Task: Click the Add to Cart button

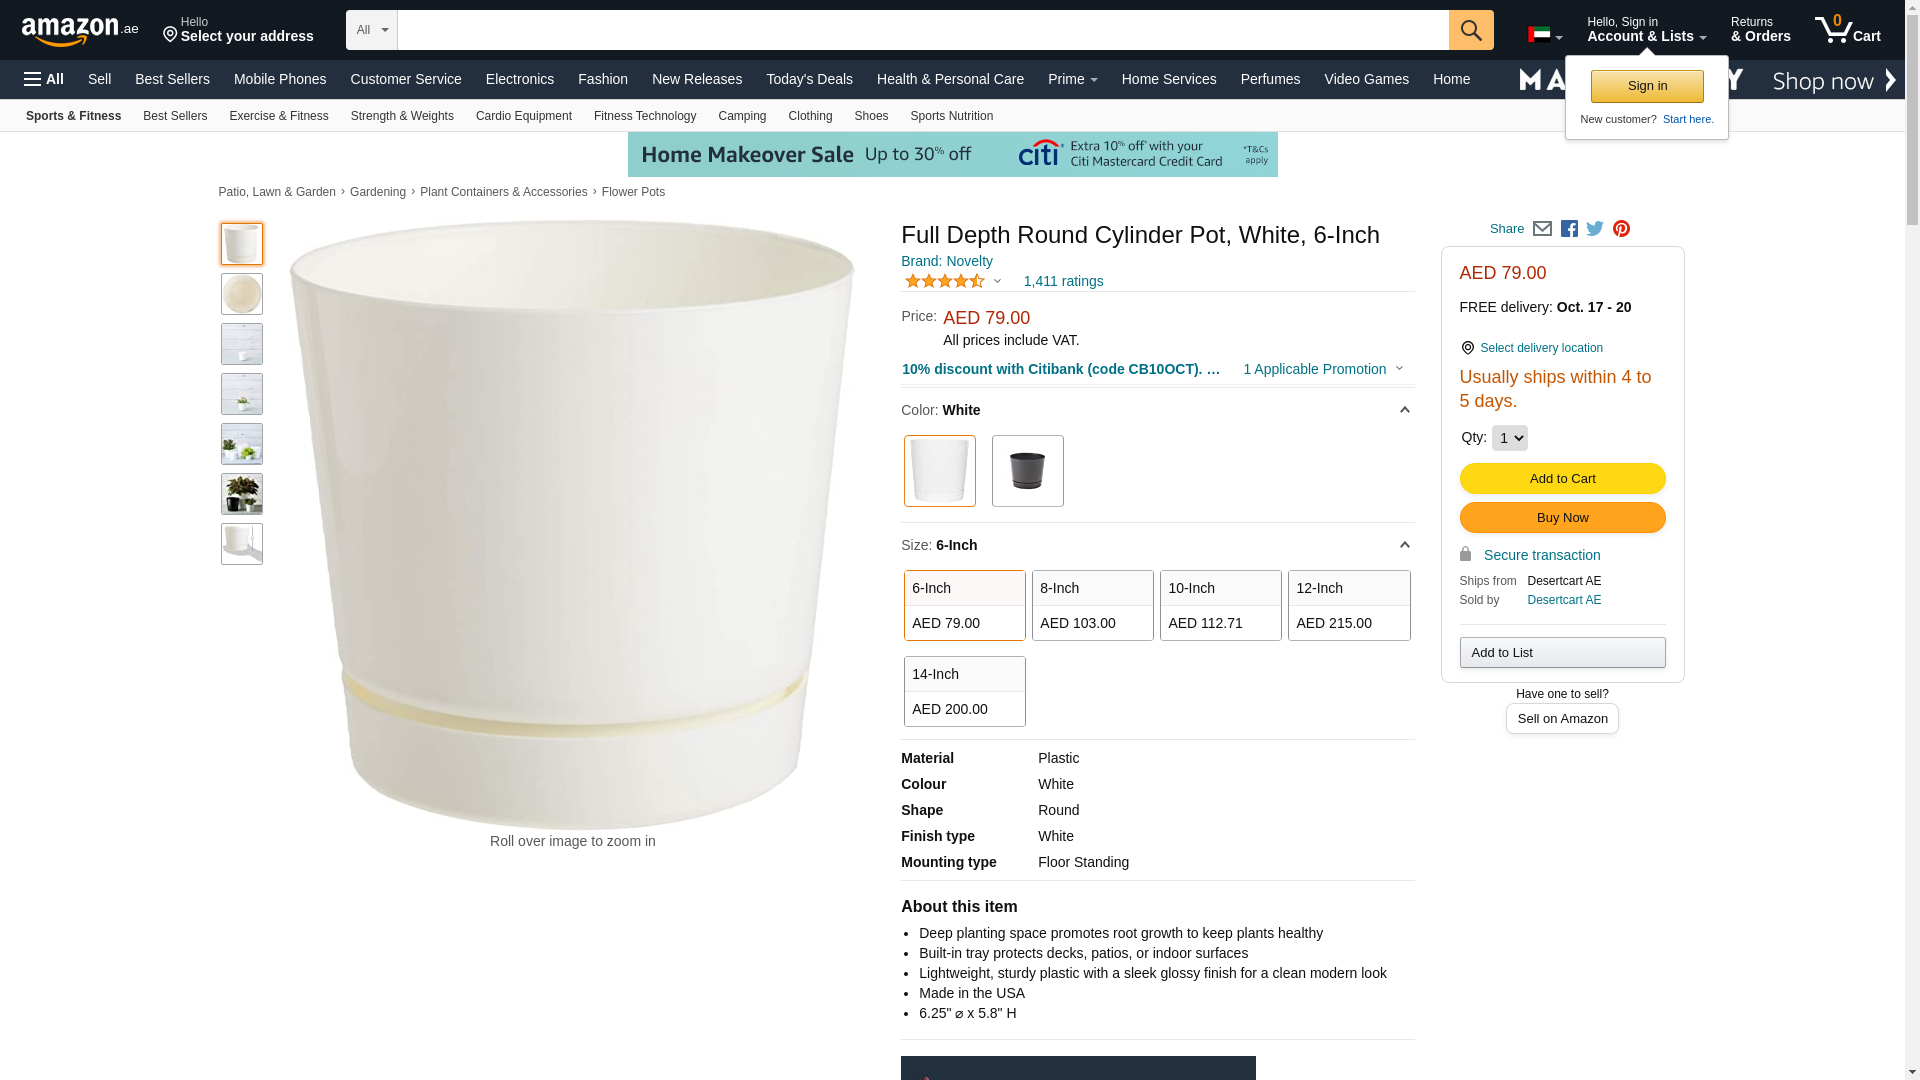Action: click(1562, 478)
